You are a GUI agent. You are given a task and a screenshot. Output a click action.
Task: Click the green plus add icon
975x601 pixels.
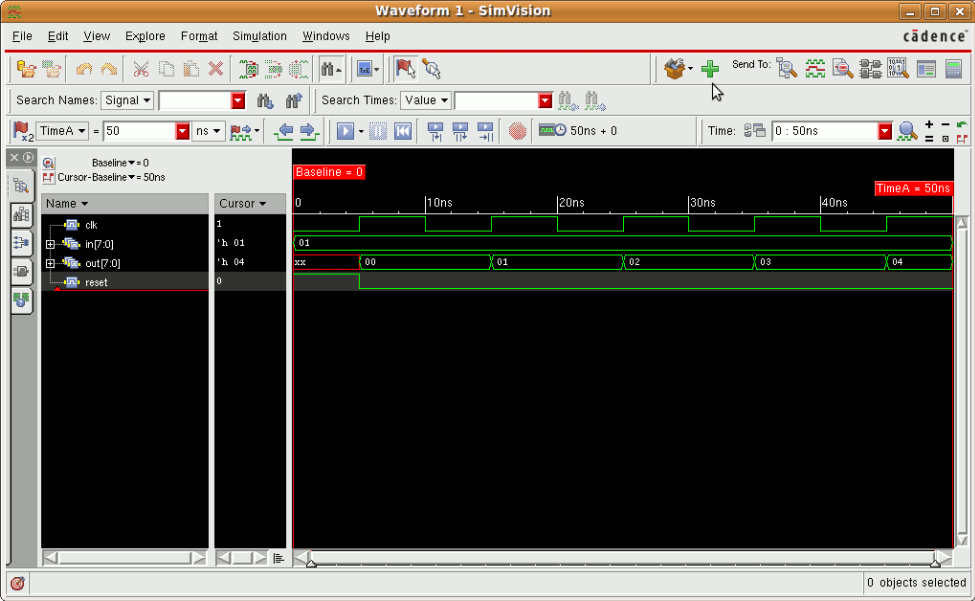click(709, 68)
